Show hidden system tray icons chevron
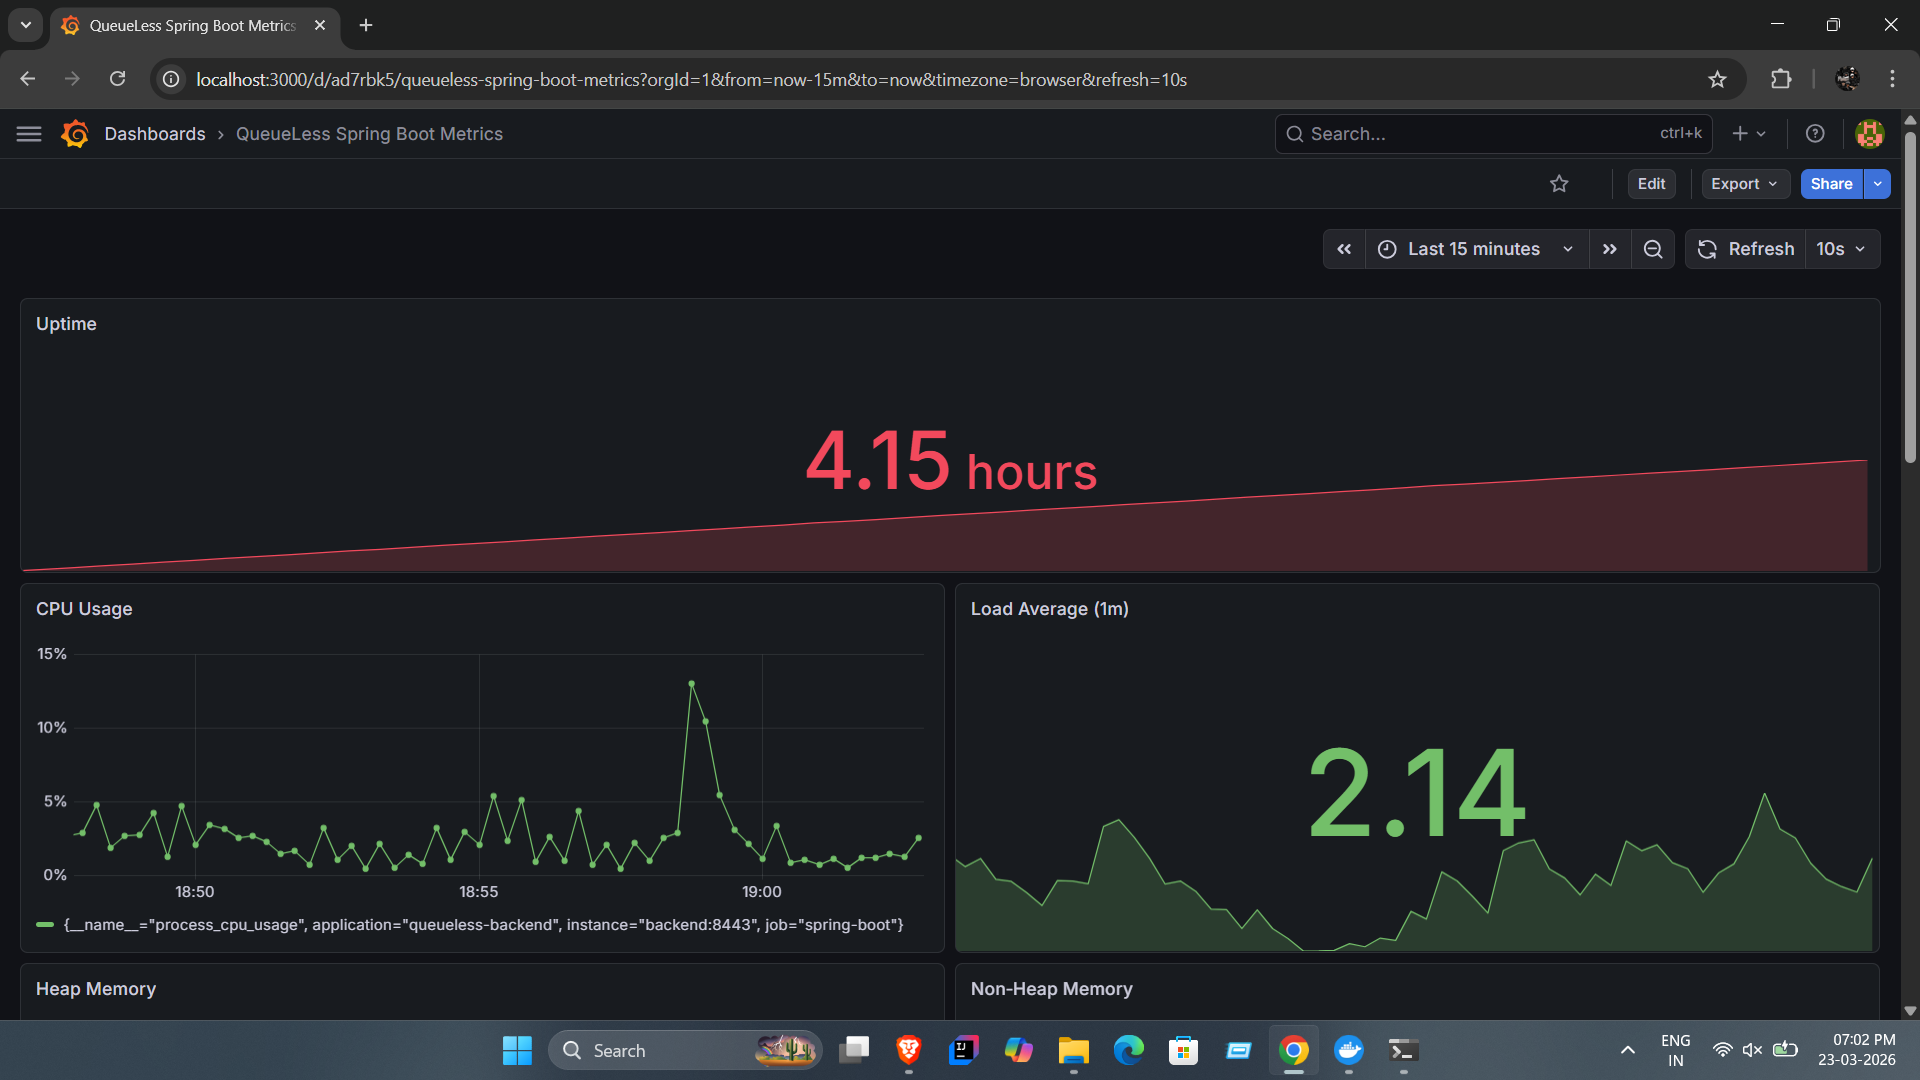The image size is (1920, 1080). tap(1627, 1050)
